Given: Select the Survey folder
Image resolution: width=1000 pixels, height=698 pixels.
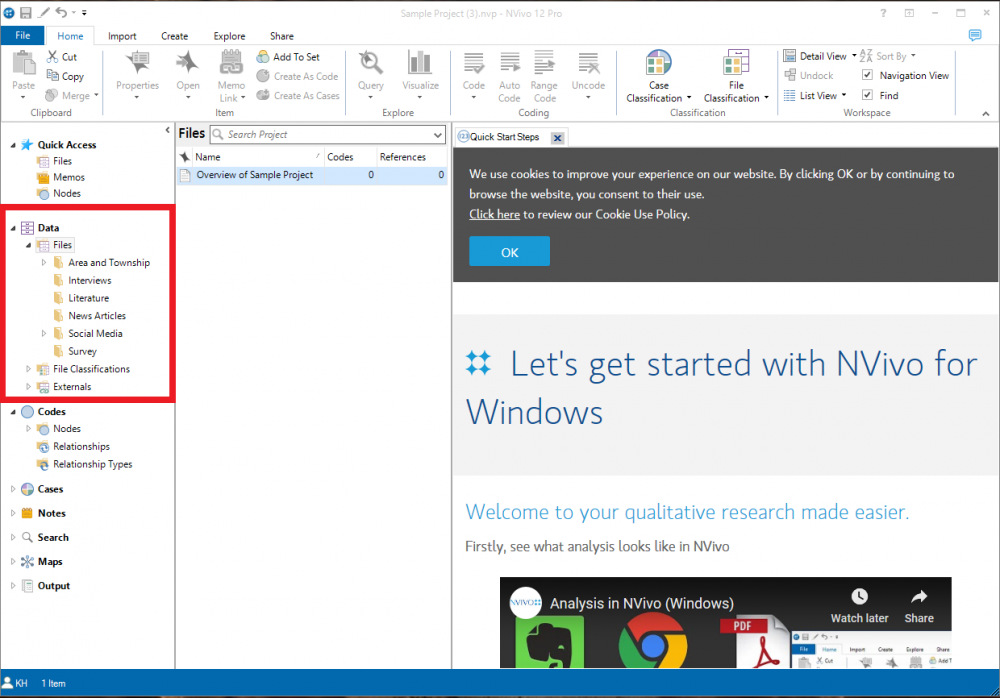Looking at the screenshot, I should (x=82, y=352).
